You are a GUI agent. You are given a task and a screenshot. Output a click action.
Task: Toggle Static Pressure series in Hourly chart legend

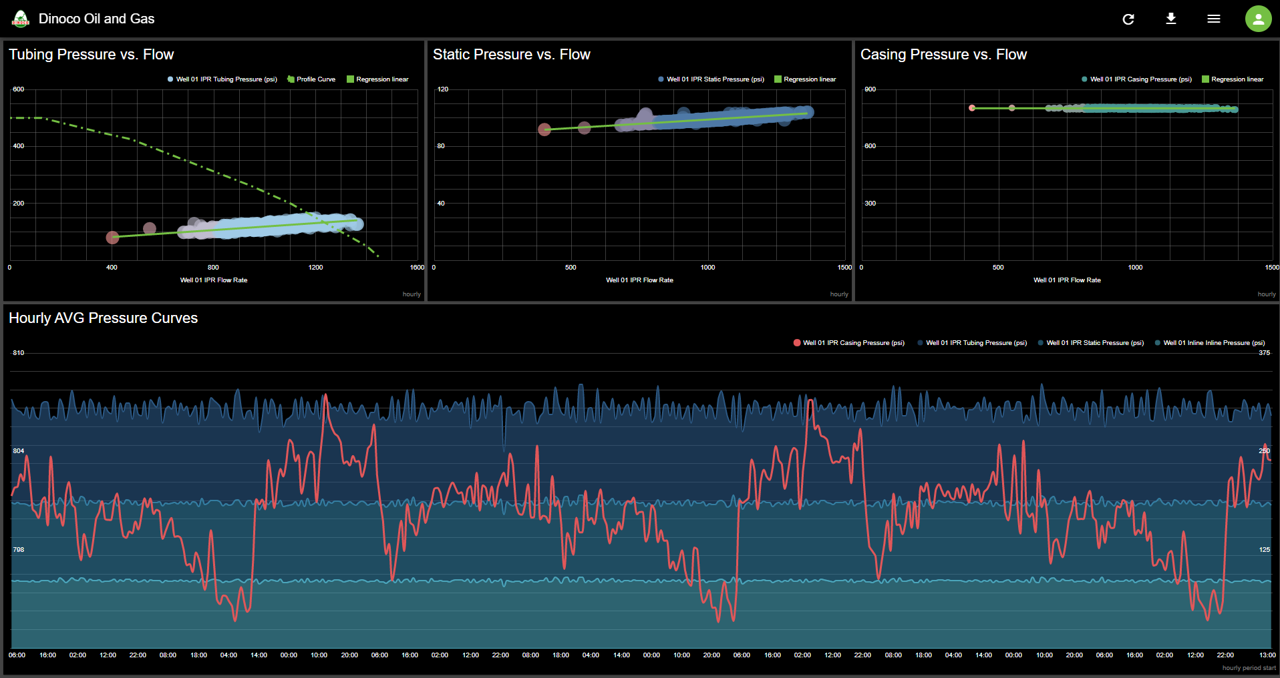point(1090,343)
